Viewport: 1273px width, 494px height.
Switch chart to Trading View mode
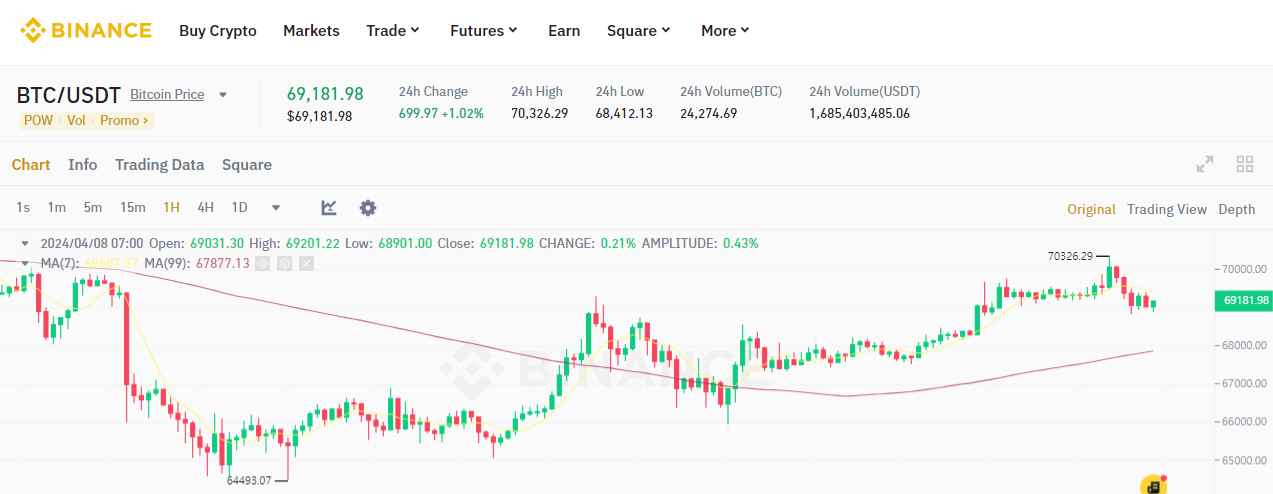click(1166, 209)
